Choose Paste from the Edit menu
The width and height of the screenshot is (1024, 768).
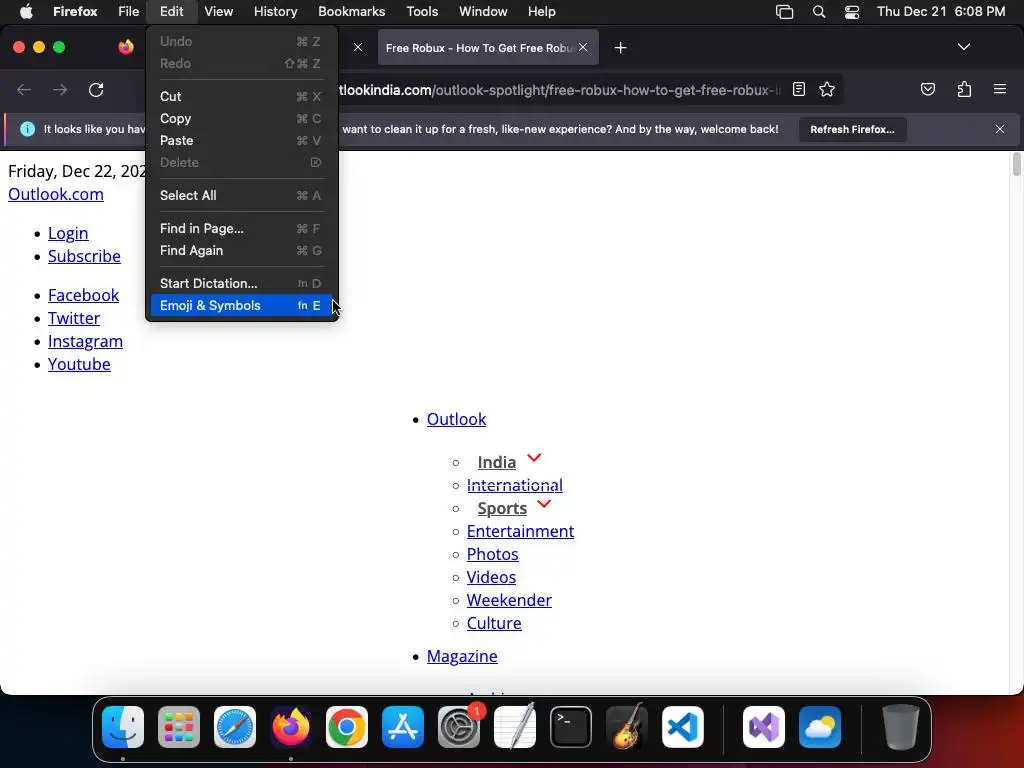click(241, 140)
